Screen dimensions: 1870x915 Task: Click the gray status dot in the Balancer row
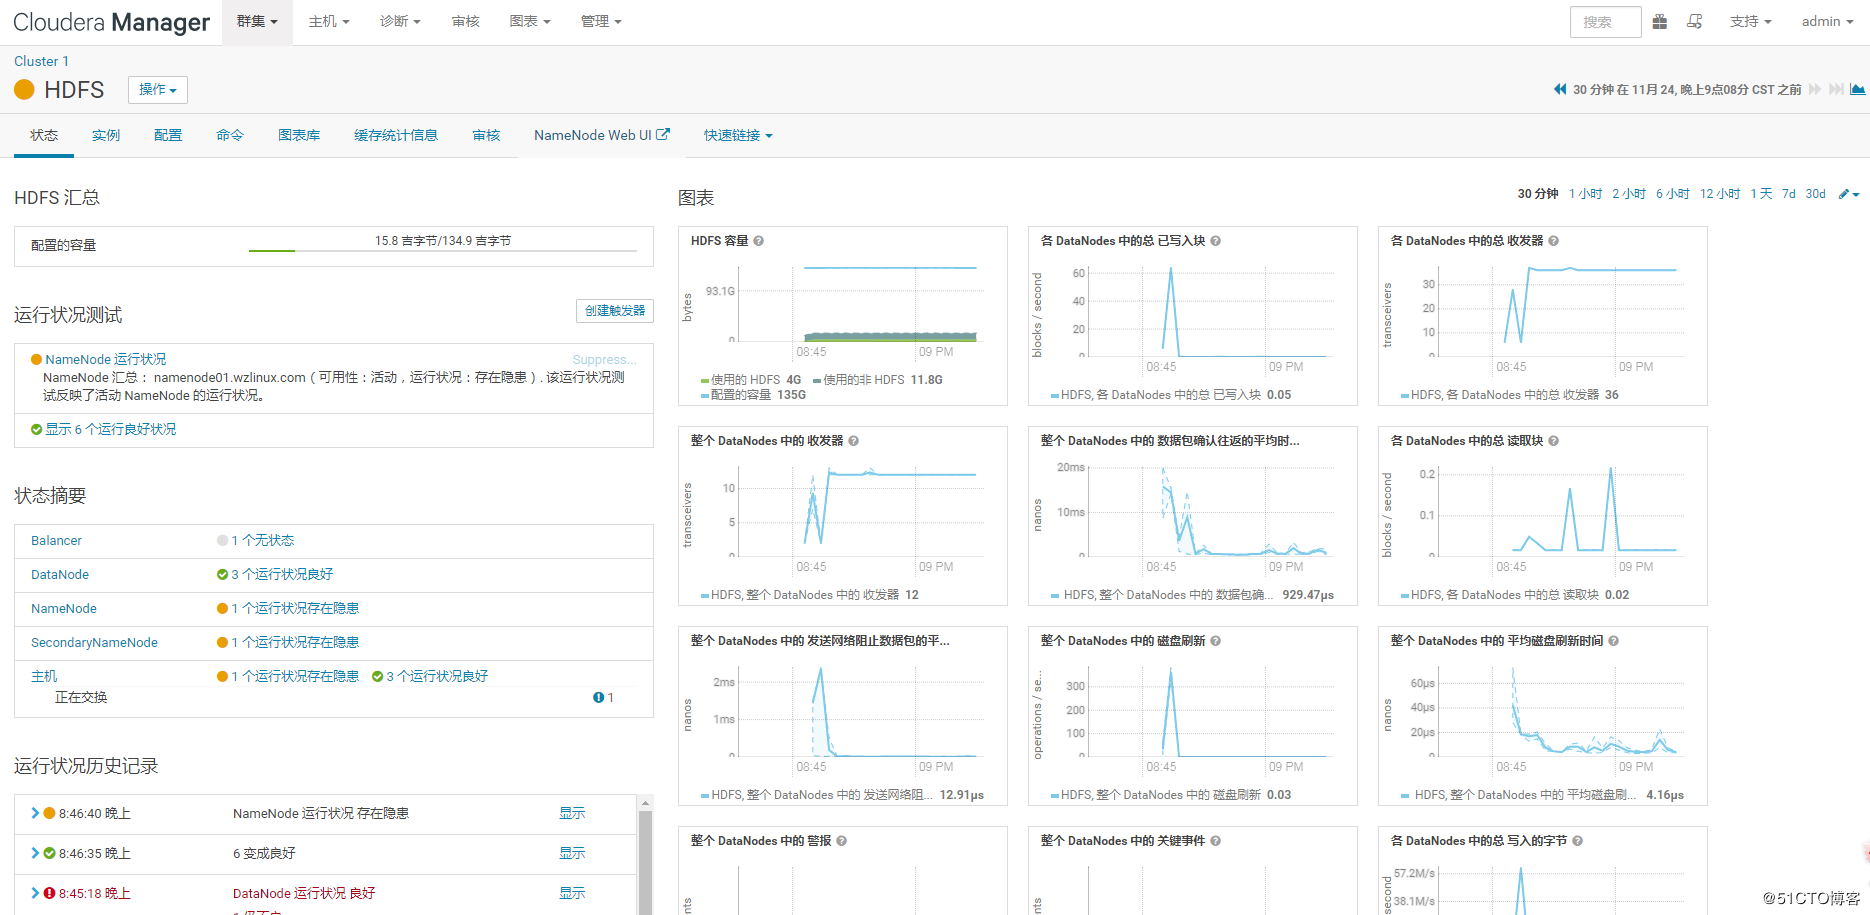tap(222, 540)
